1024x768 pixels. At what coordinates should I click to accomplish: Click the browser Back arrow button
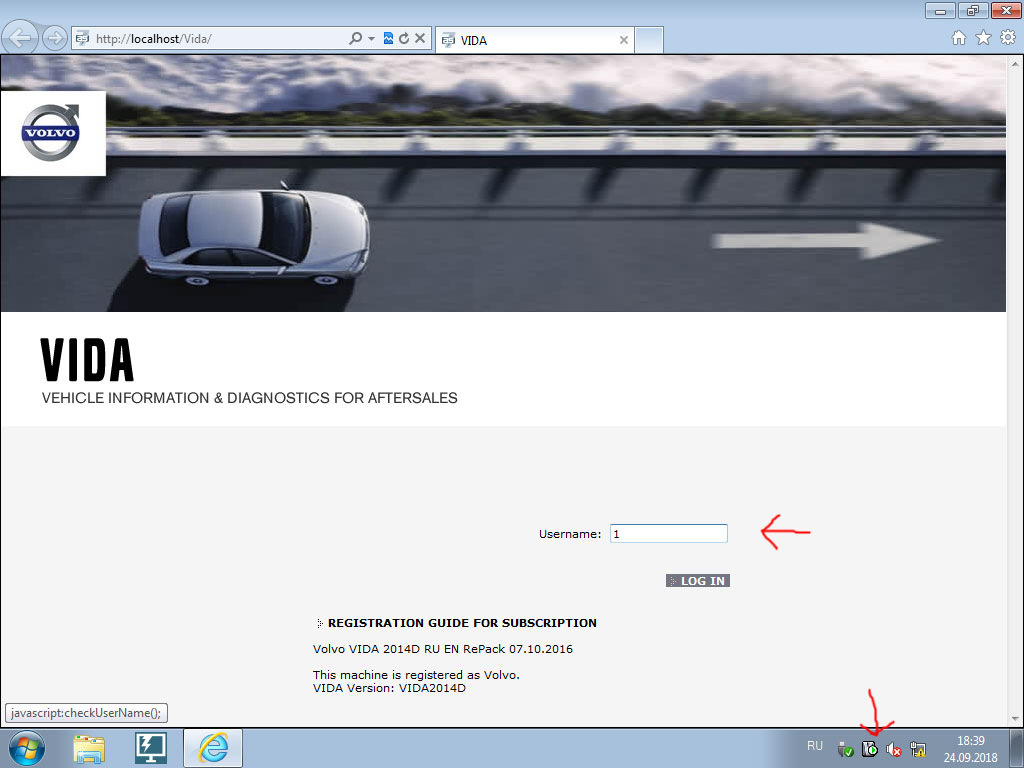20,38
